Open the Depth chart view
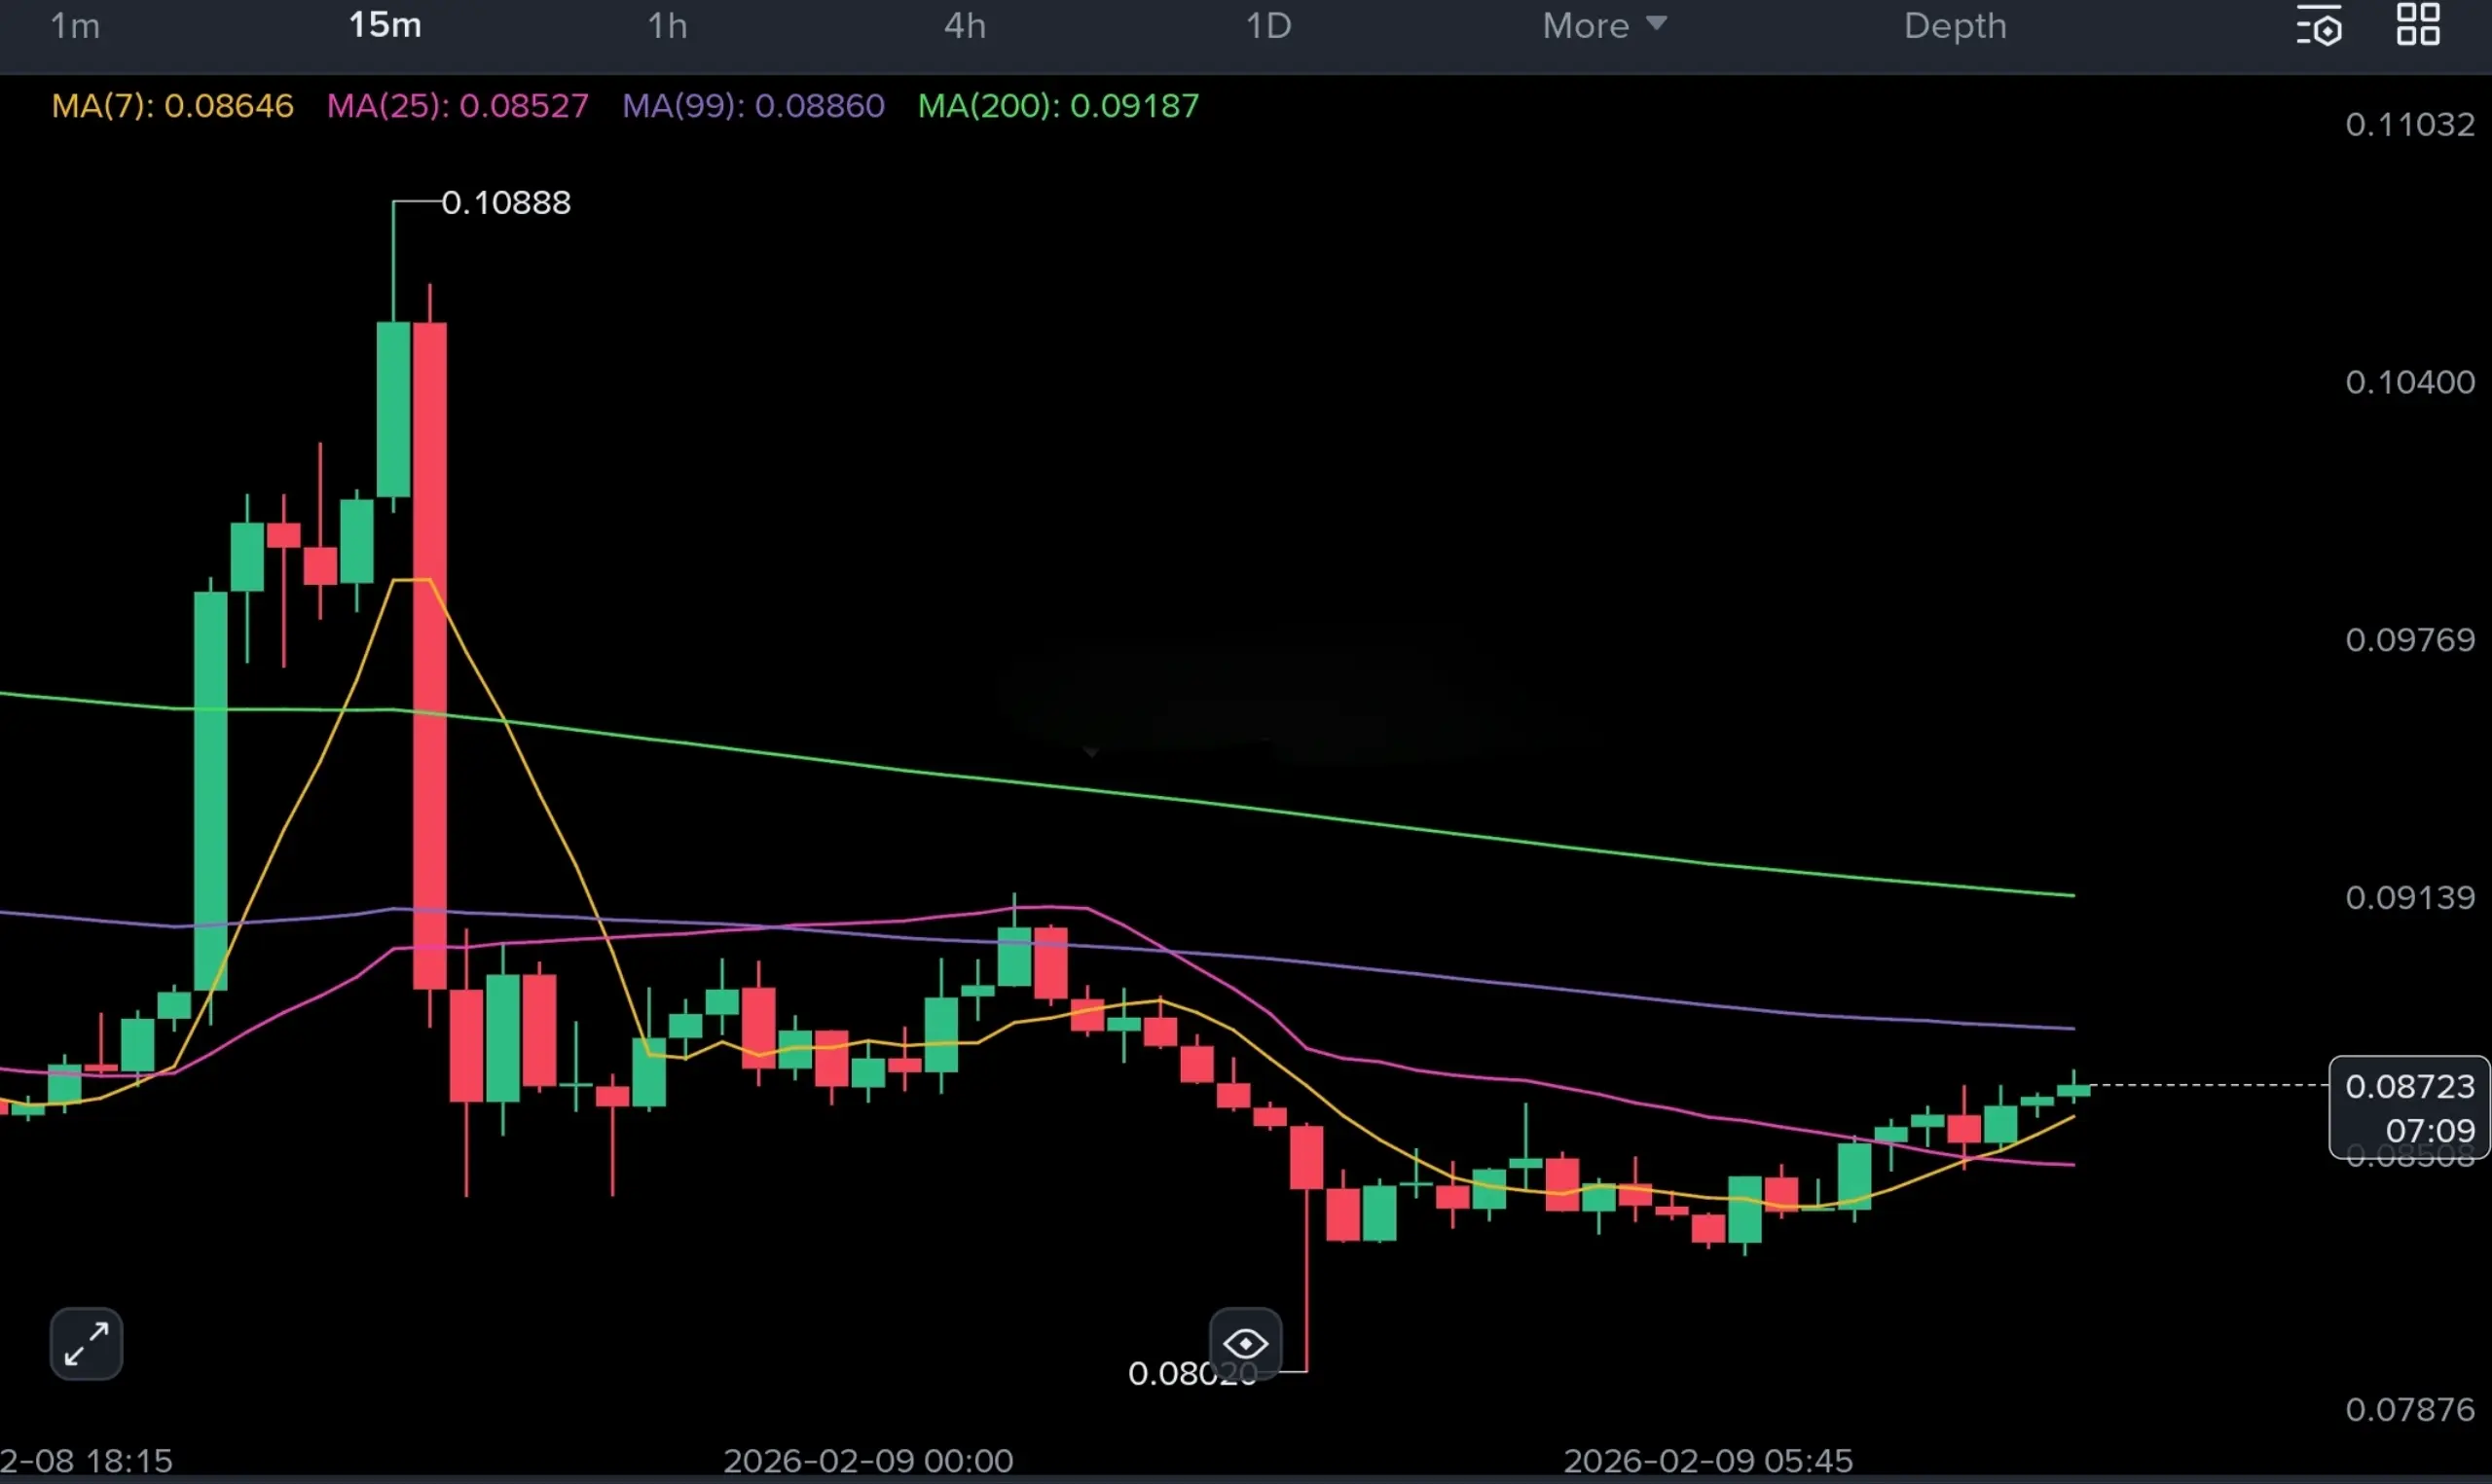This screenshot has width=2492, height=1484. tap(1955, 26)
